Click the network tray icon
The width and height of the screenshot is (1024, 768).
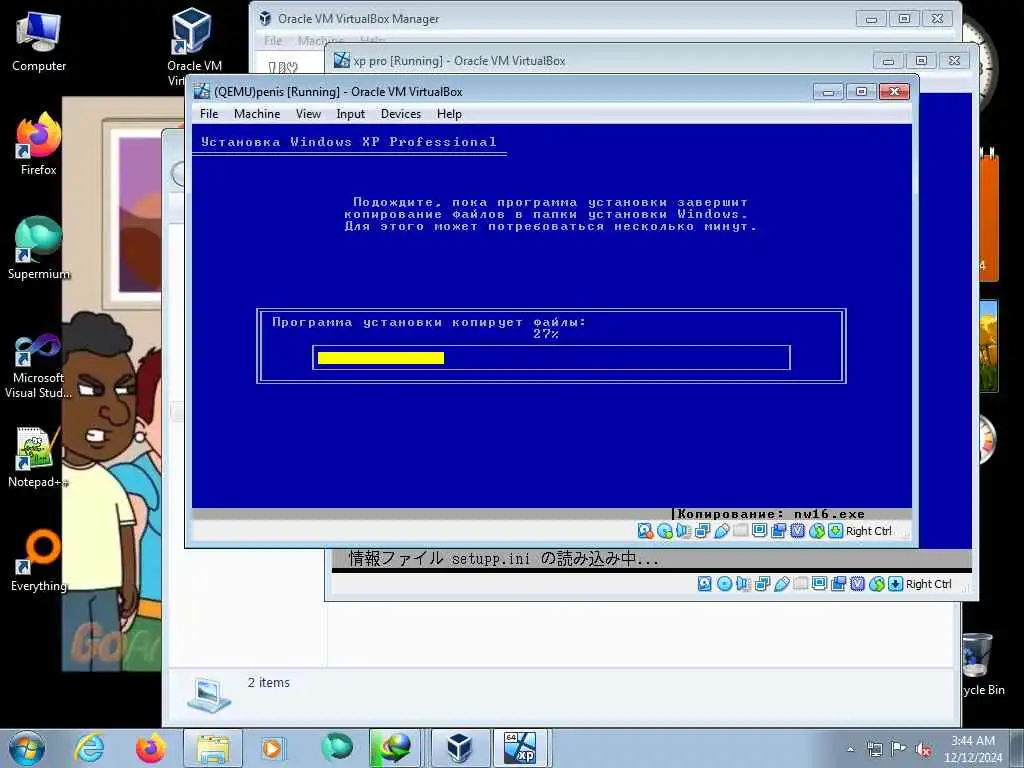(874, 749)
